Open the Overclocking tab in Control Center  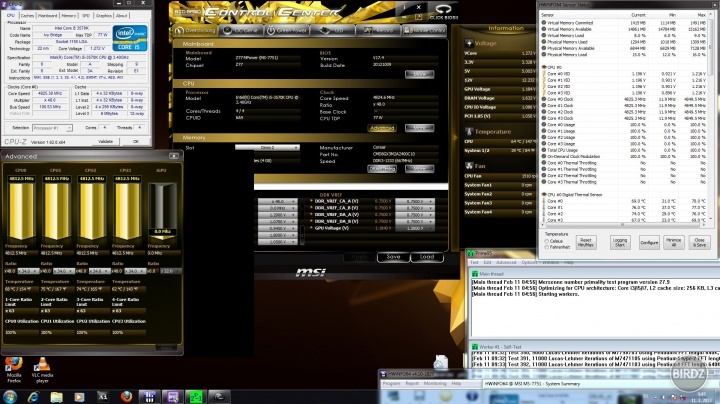click(x=195, y=30)
